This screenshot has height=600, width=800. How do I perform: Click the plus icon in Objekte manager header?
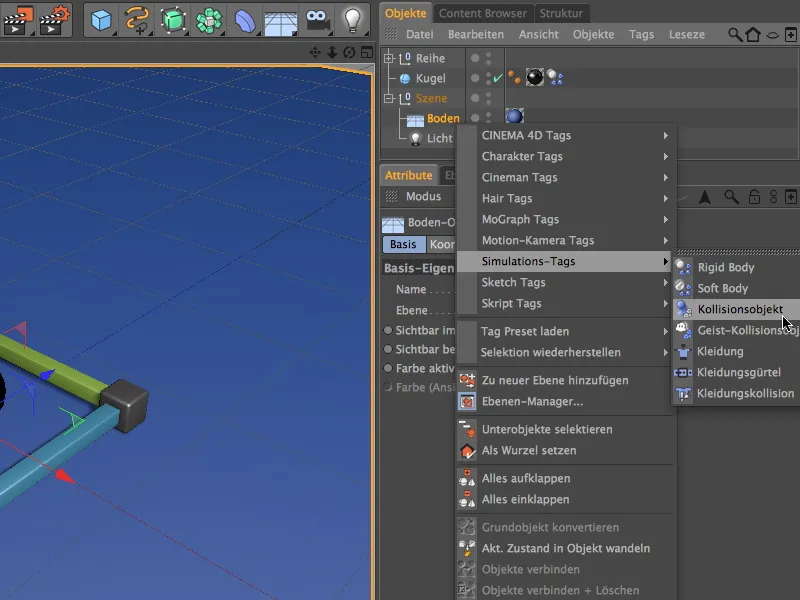point(790,35)
